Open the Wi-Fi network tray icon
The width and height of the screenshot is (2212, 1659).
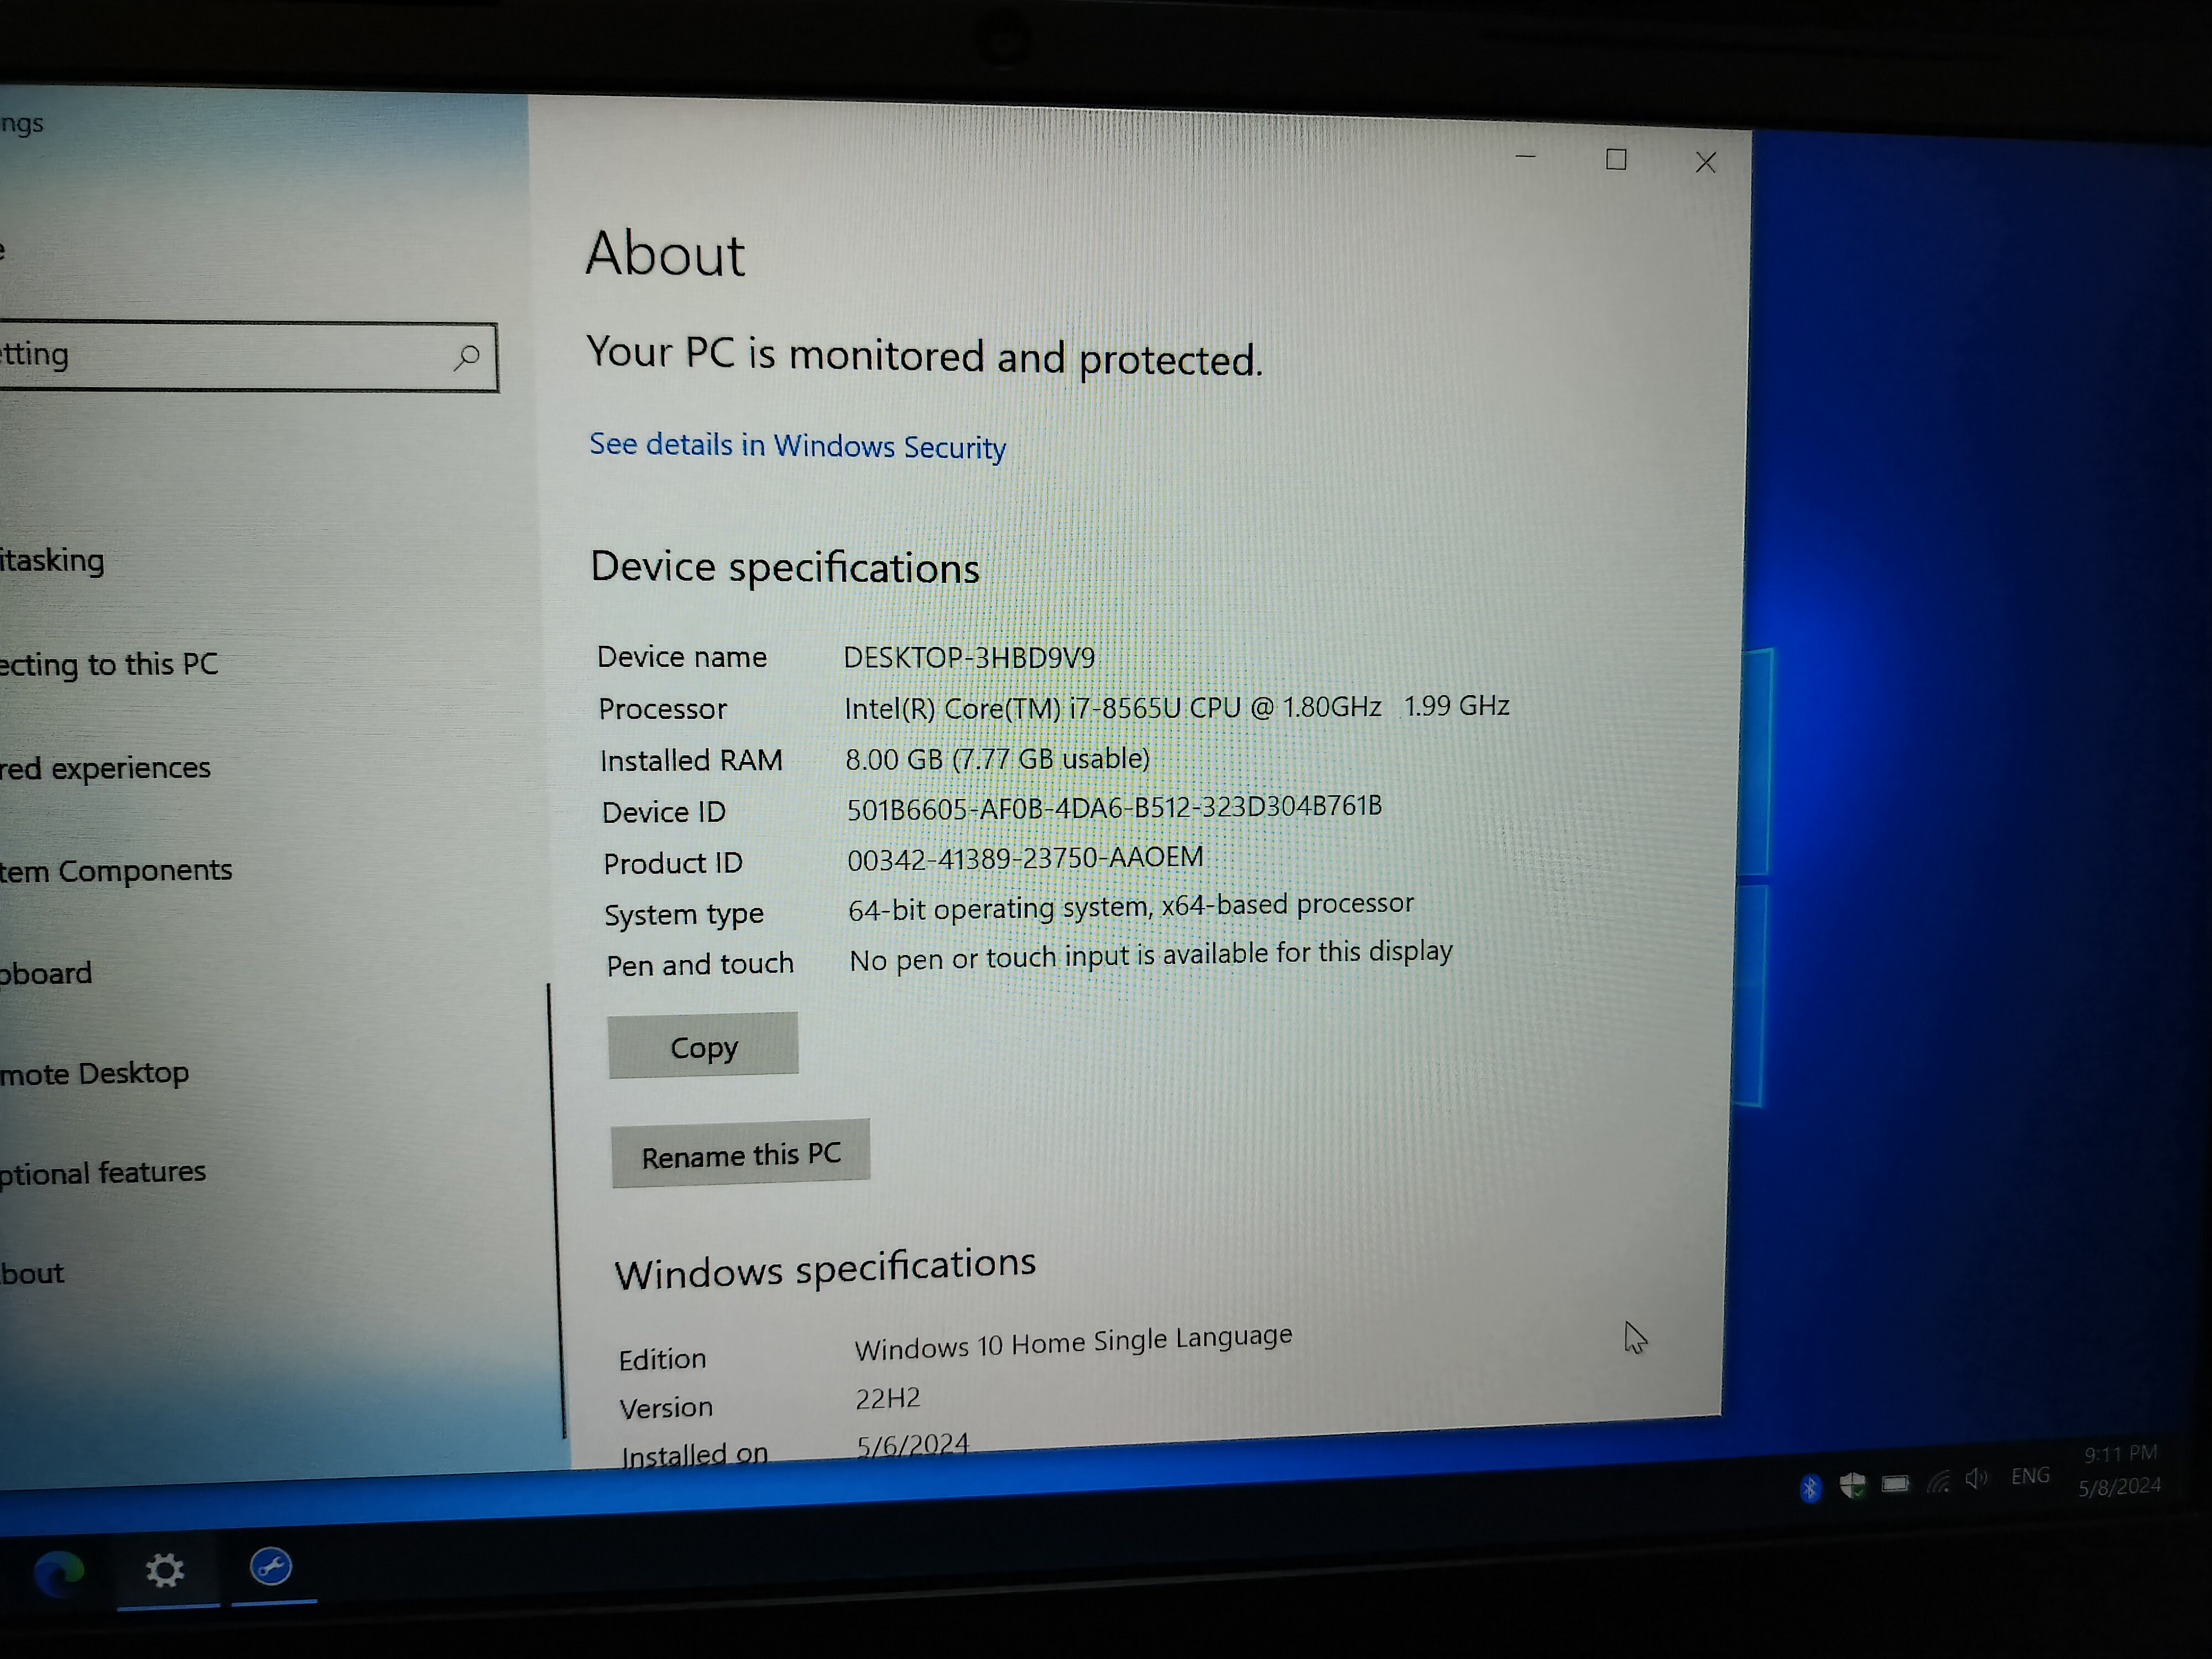(1938, 1482)
